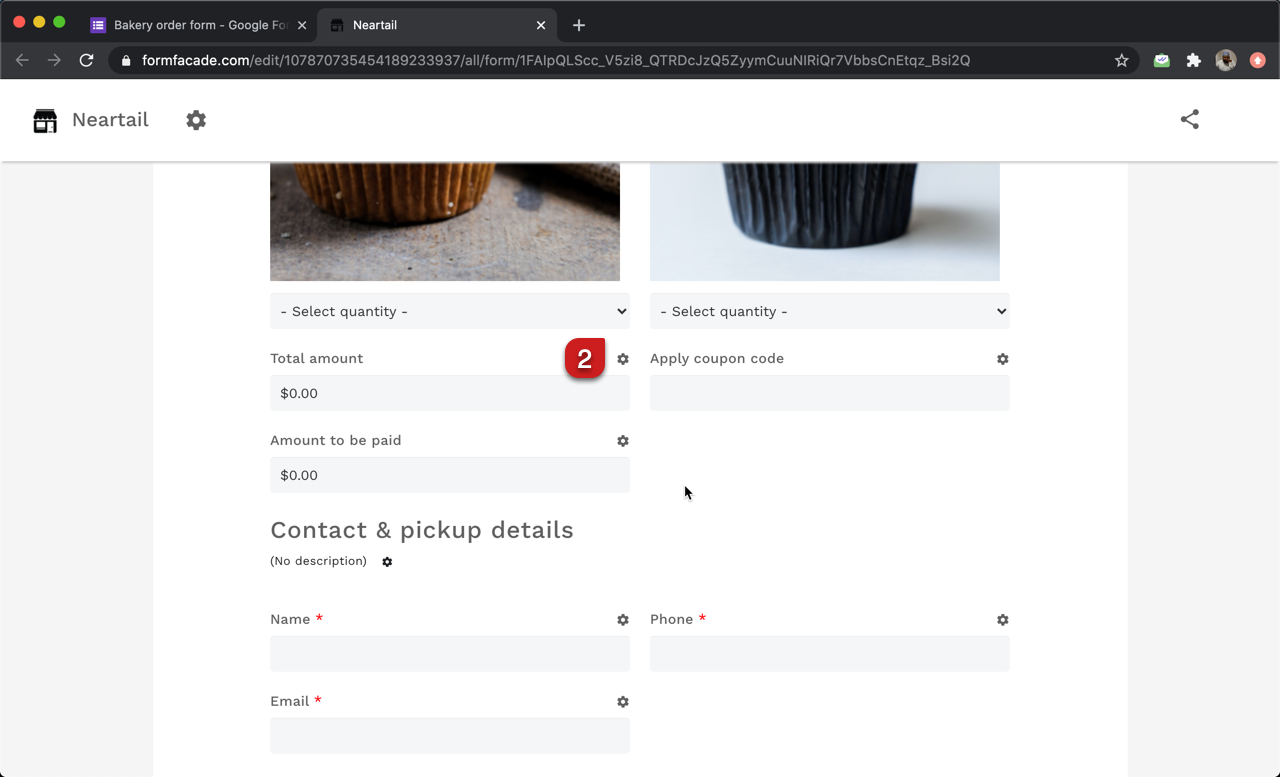Click the Neartail storefront icon
This screenshot has width=1280, height=777.
click(44, 119)
